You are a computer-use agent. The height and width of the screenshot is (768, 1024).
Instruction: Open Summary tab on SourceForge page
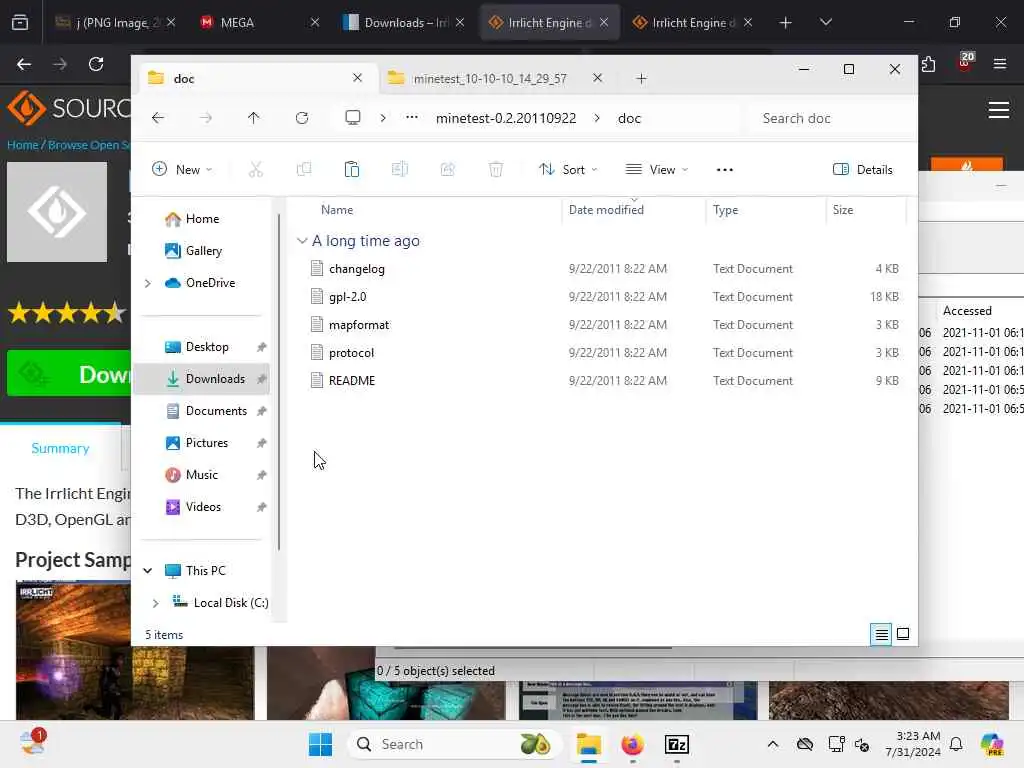tap(60, 448)
